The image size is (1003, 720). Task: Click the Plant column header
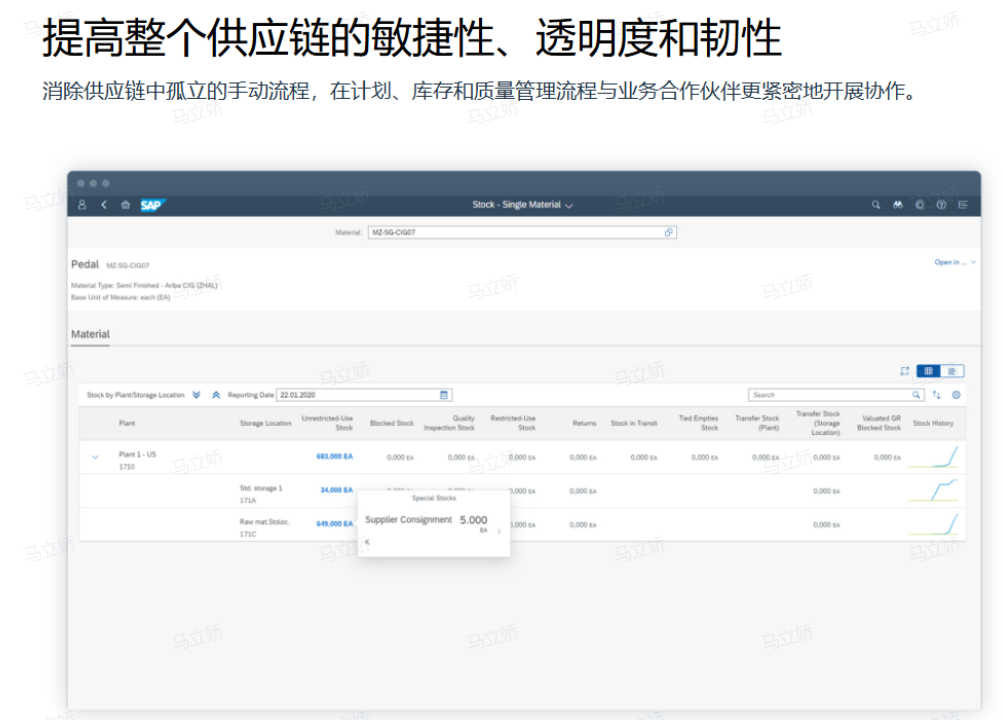click(127, 423)
